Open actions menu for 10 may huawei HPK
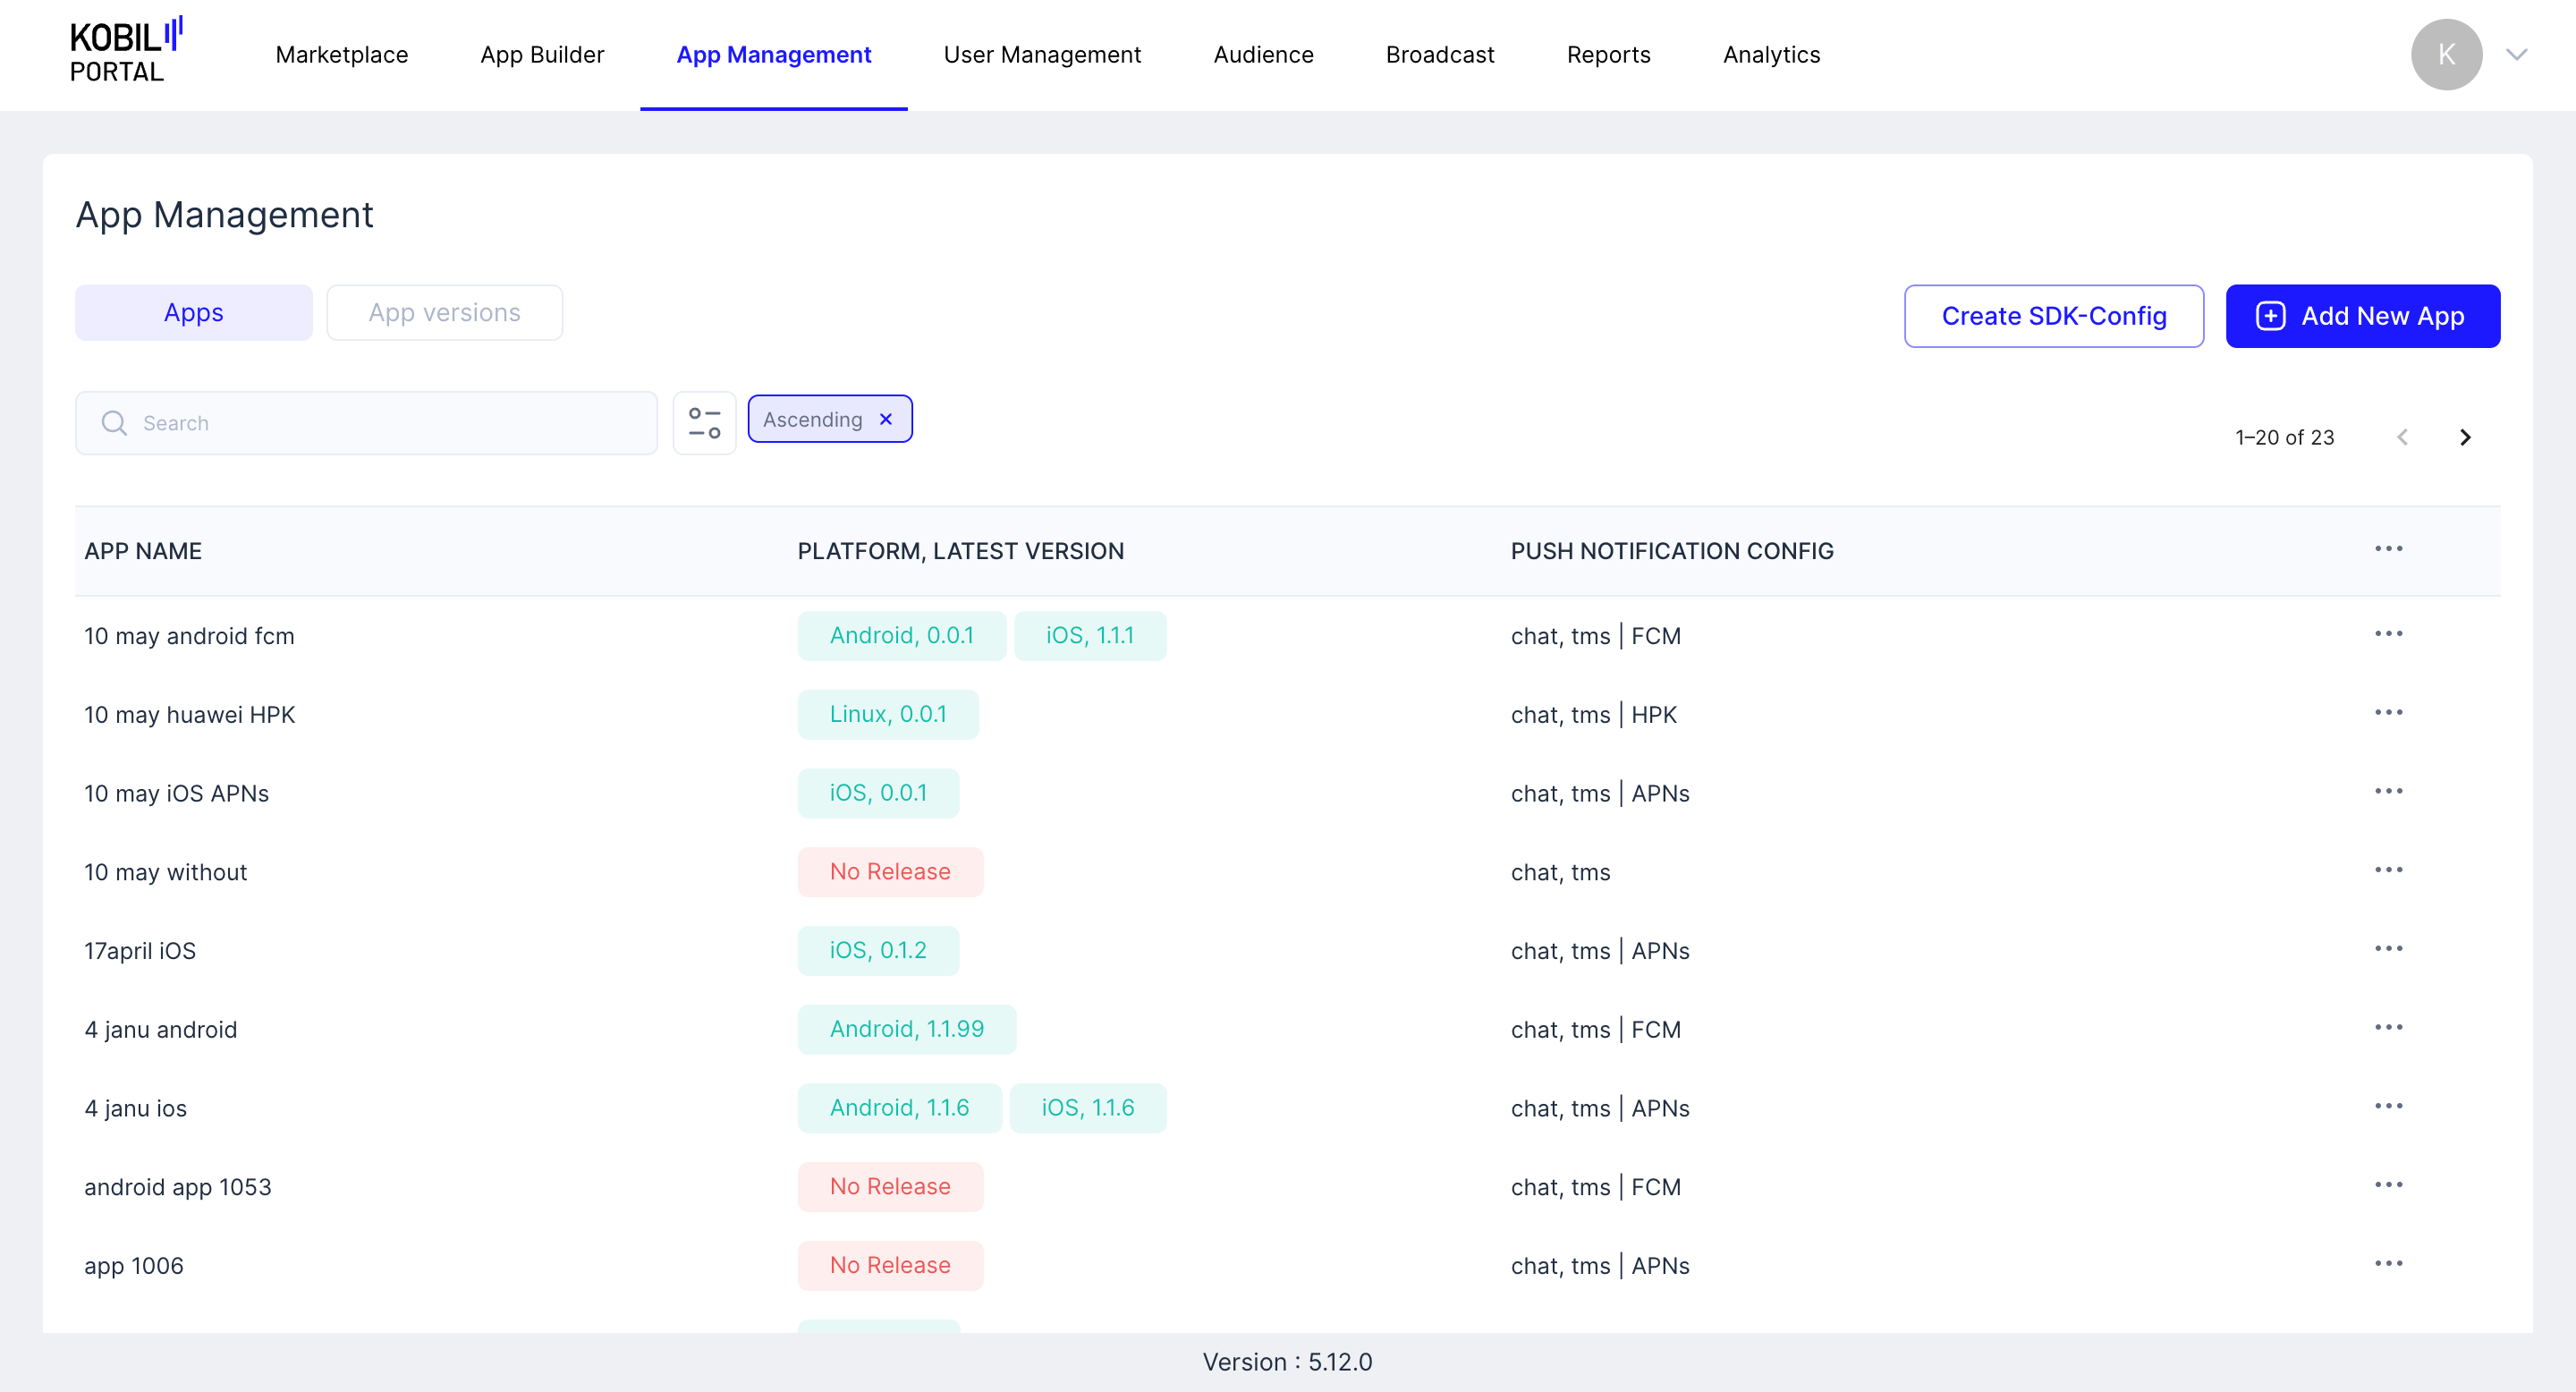 click(x=2388, y=713)
